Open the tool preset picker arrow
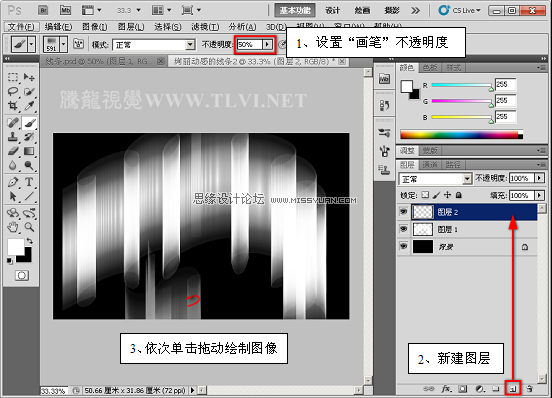 32,45
